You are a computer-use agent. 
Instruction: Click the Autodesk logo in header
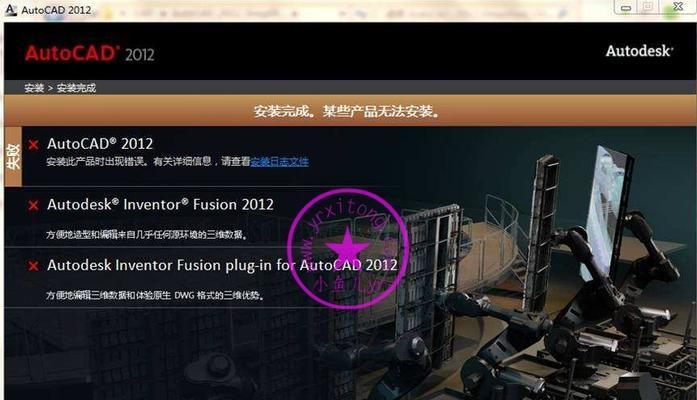click(639, 51)
